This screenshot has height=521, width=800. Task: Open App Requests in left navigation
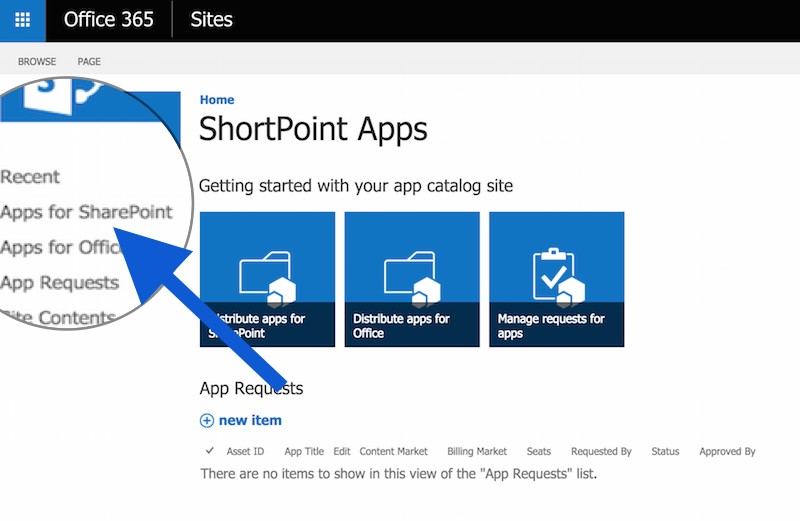pos(59,282)
